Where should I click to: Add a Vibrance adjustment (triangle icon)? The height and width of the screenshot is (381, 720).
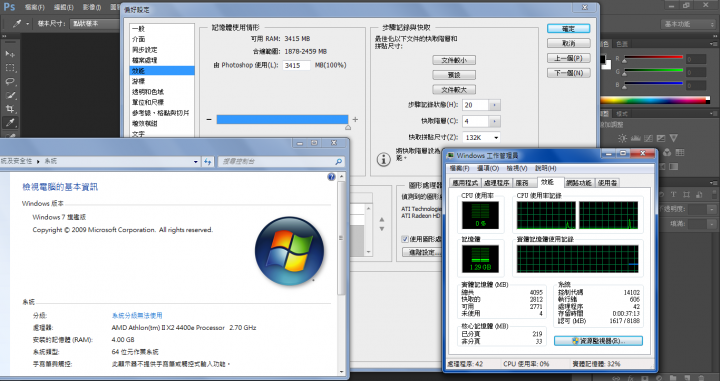click(x=673, y=138)
